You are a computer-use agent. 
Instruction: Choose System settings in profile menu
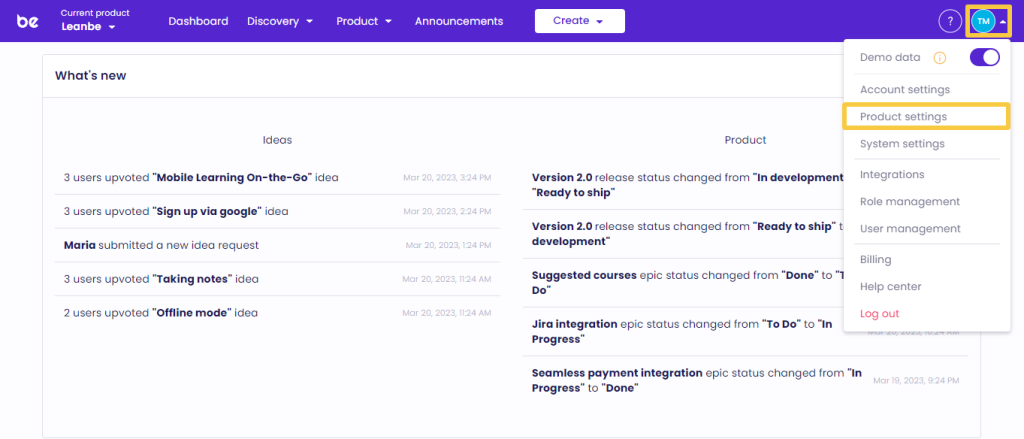click(901, 144)
